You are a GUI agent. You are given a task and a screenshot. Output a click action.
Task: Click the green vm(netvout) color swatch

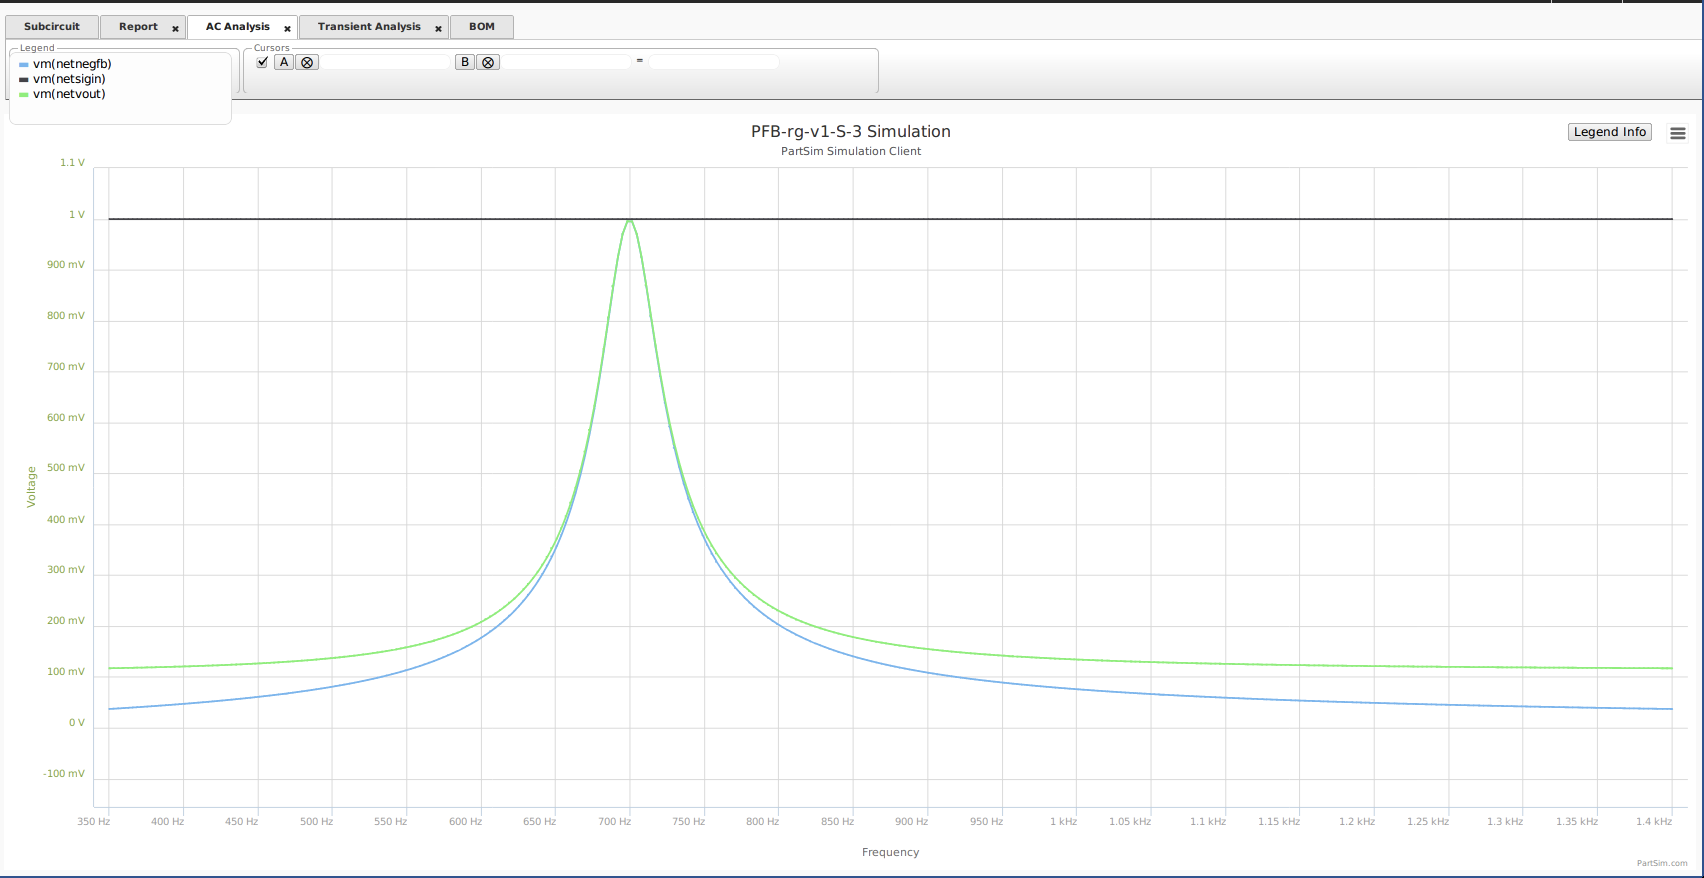[24, 95]
